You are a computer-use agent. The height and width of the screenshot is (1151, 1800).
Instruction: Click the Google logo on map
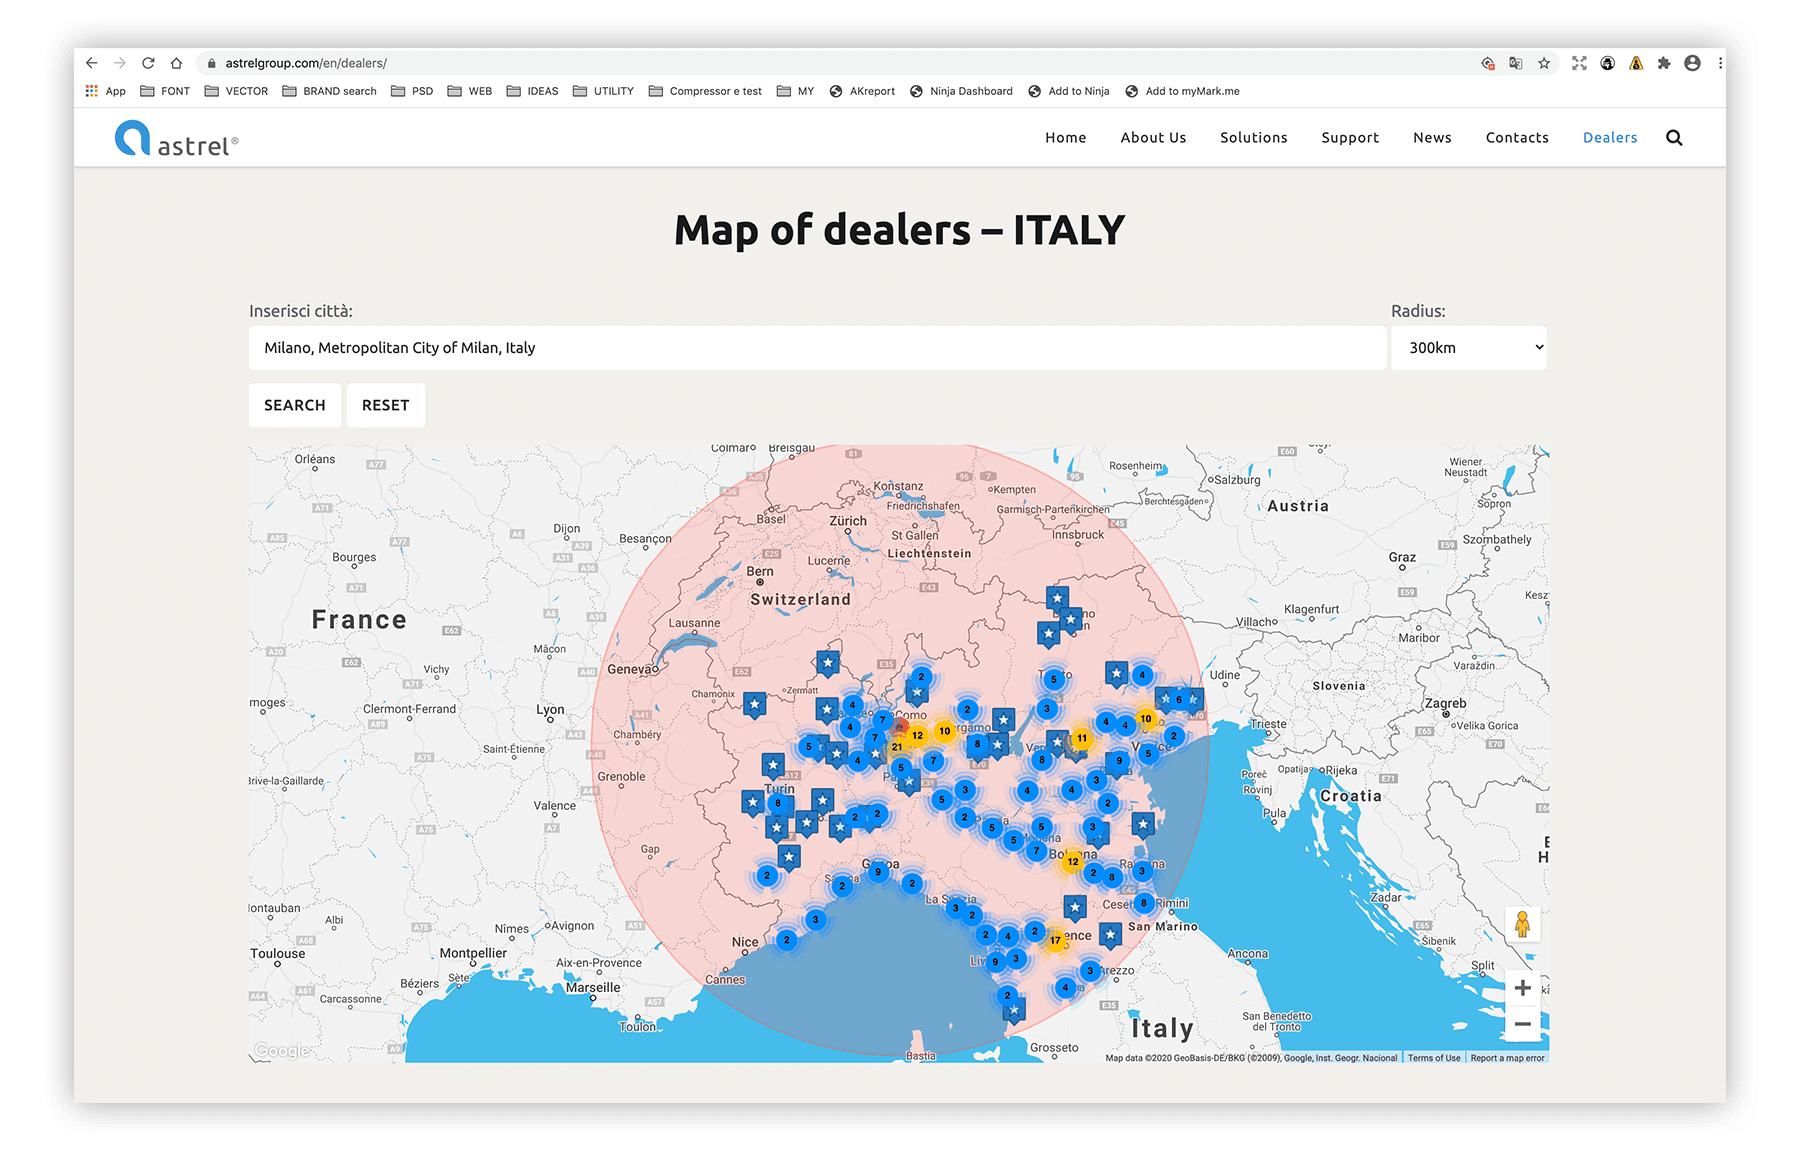pos(282,1050)
